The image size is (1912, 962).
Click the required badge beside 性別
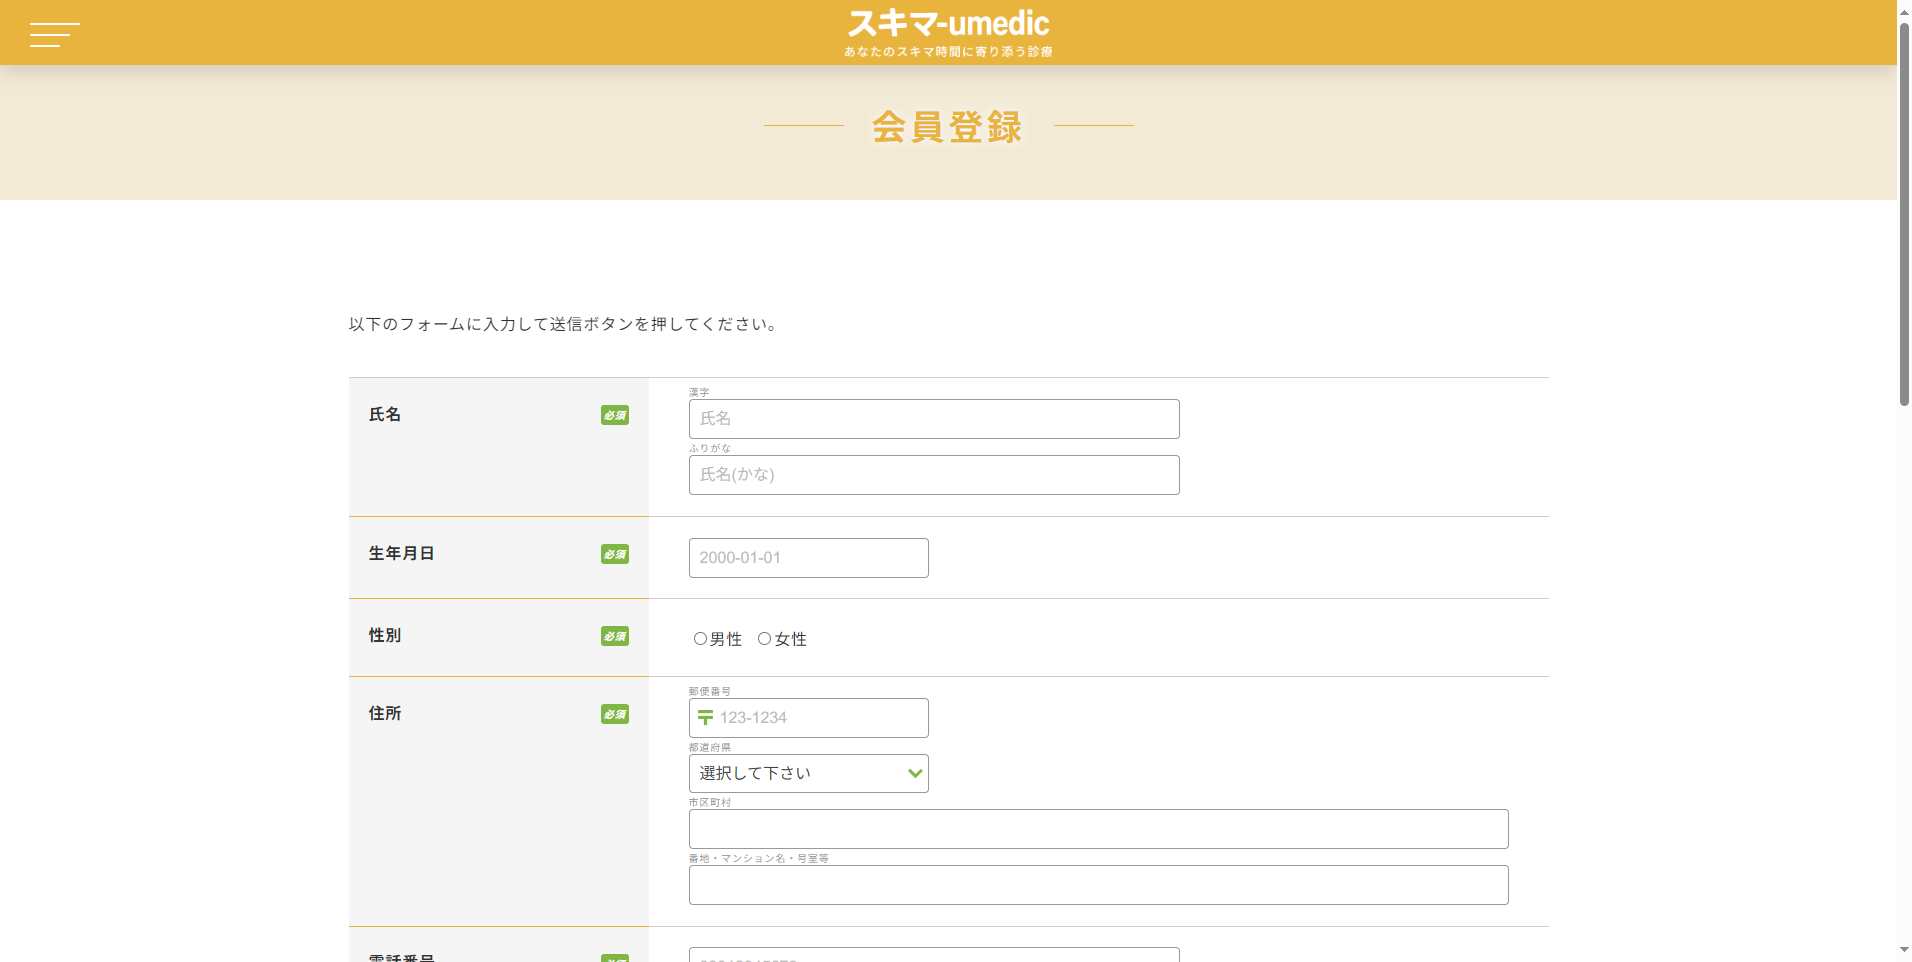pos(614,636)
